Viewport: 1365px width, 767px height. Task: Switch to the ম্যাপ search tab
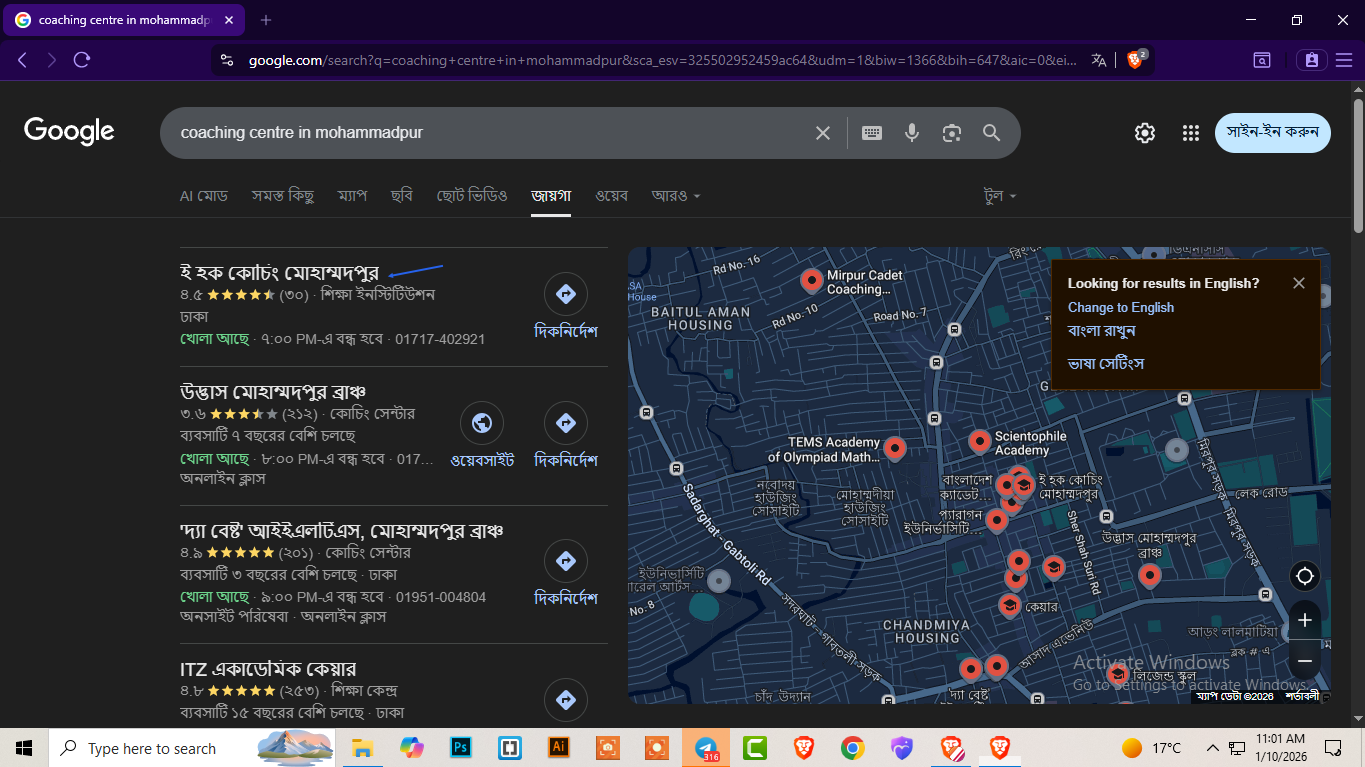tap(352, 195)
